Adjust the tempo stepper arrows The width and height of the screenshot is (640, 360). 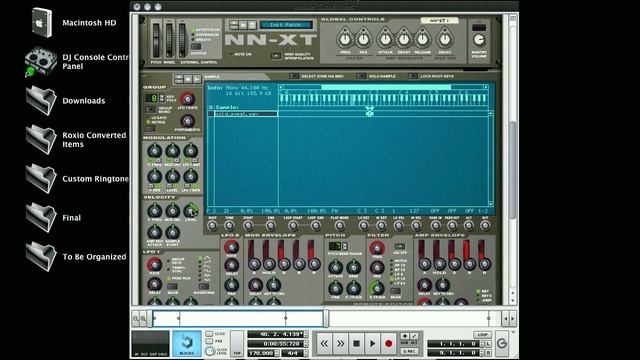[x=277, y=353]
